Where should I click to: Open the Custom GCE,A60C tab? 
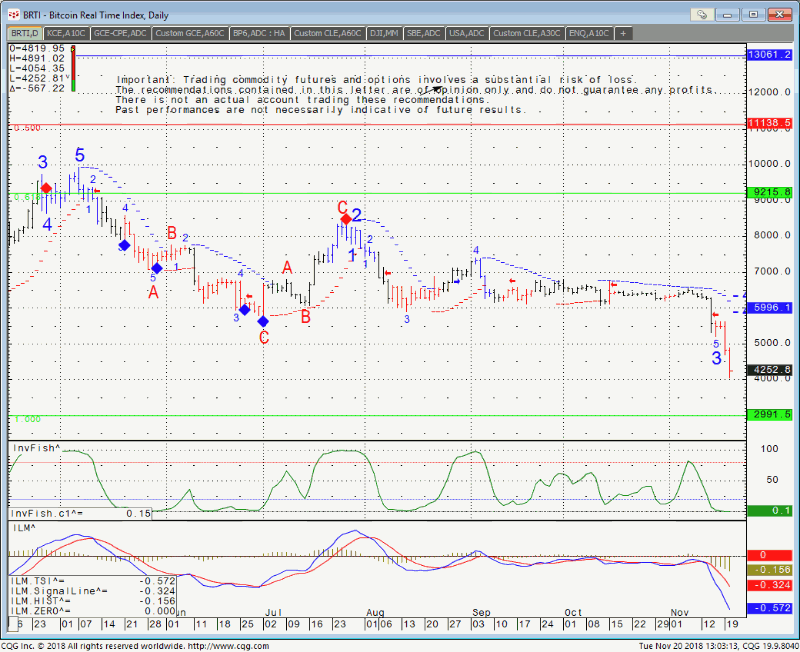[190, 33]
